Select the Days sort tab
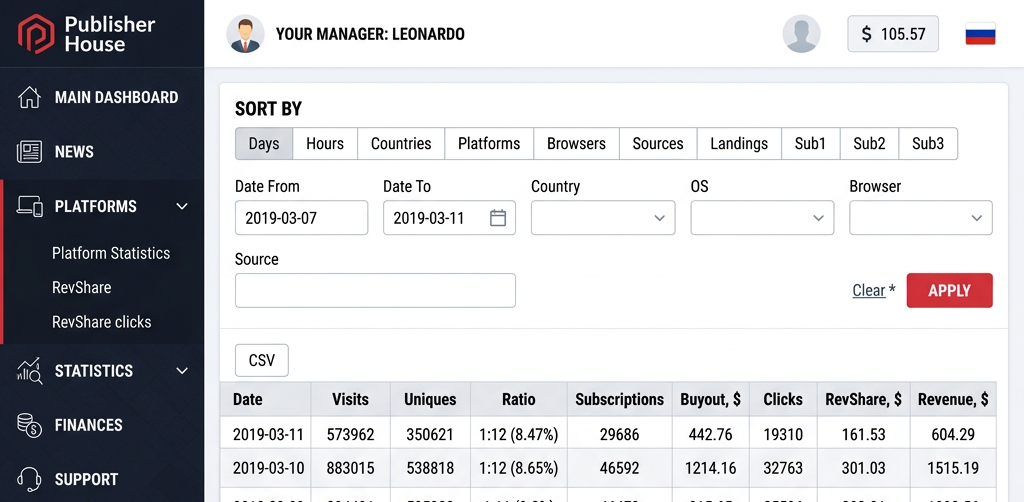 (264, 144)
